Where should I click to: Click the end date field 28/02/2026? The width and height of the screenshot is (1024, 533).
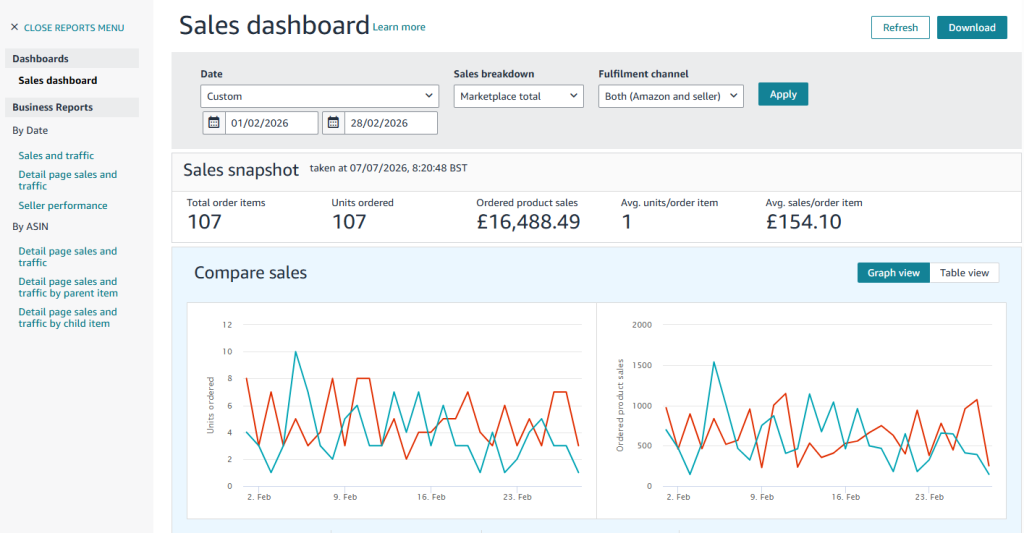[x=391, y=123]
